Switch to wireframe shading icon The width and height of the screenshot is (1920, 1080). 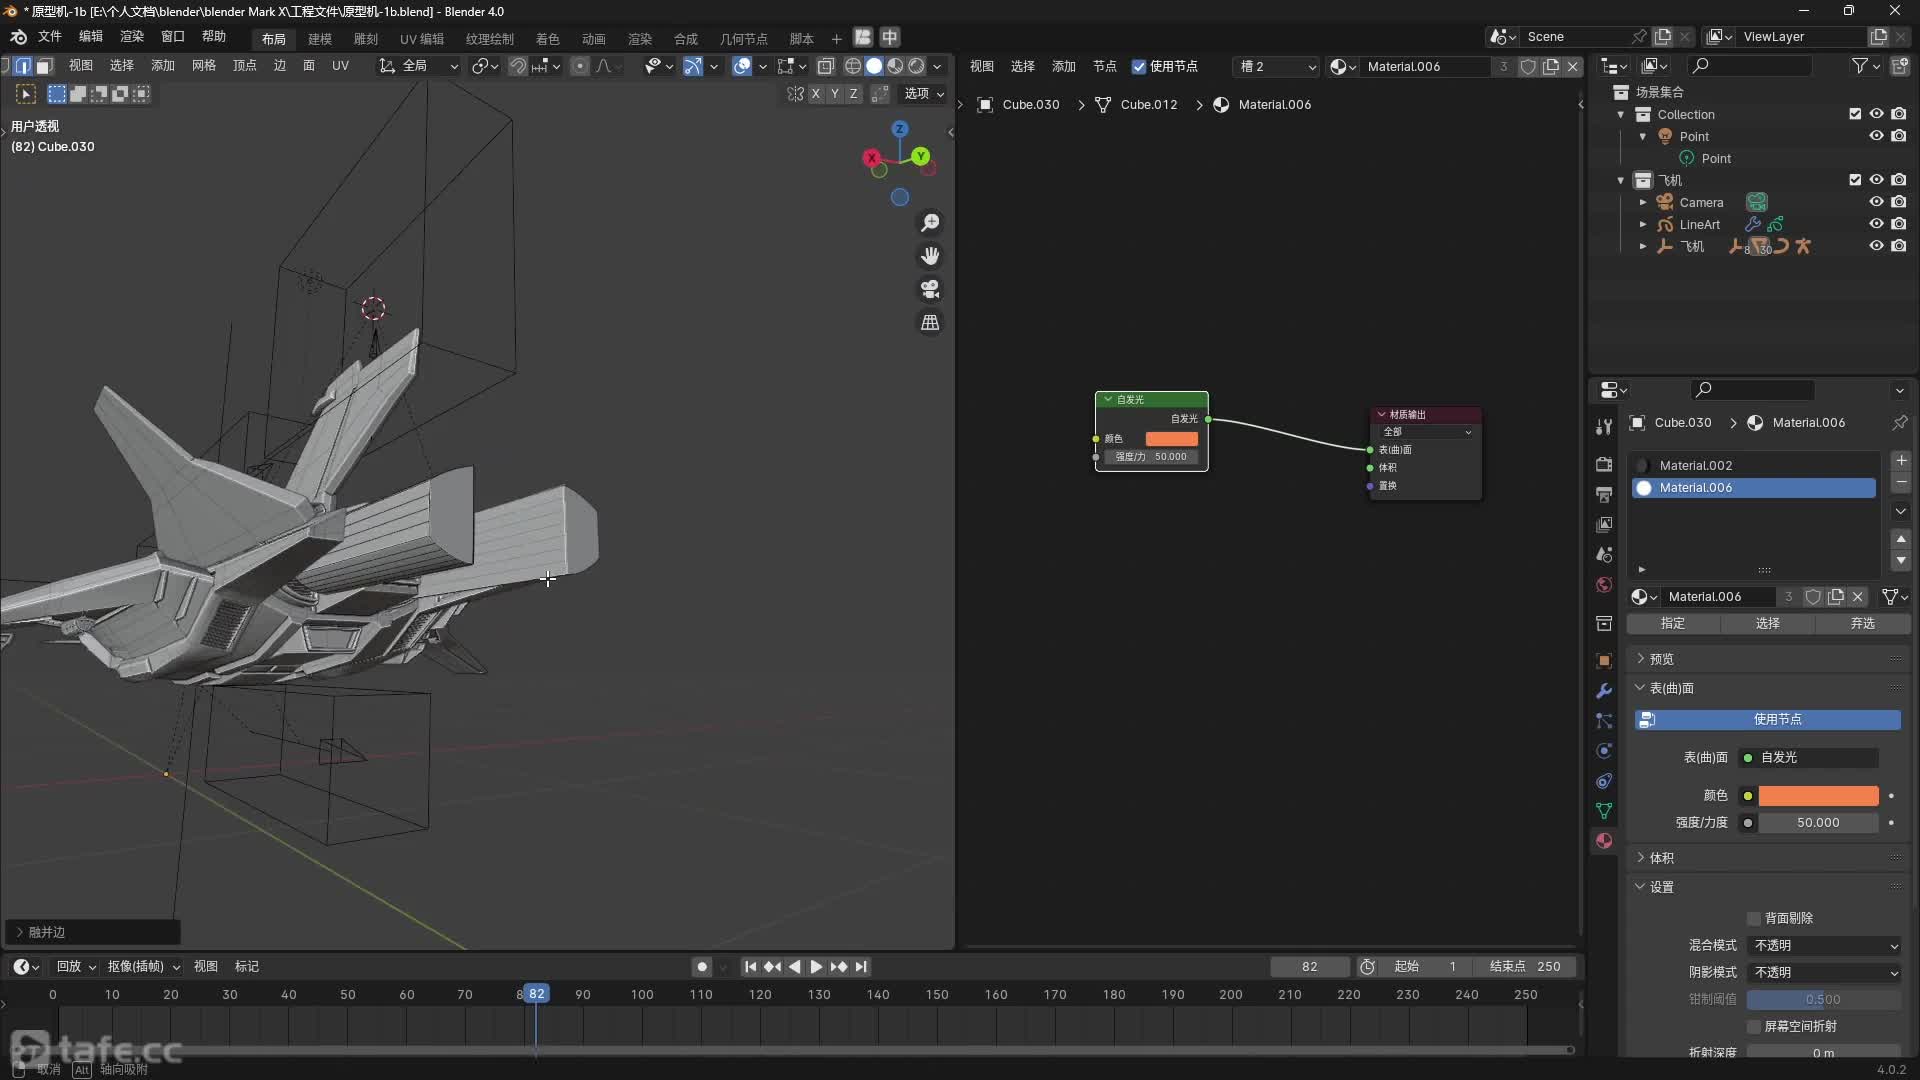[x=853, y=66]
